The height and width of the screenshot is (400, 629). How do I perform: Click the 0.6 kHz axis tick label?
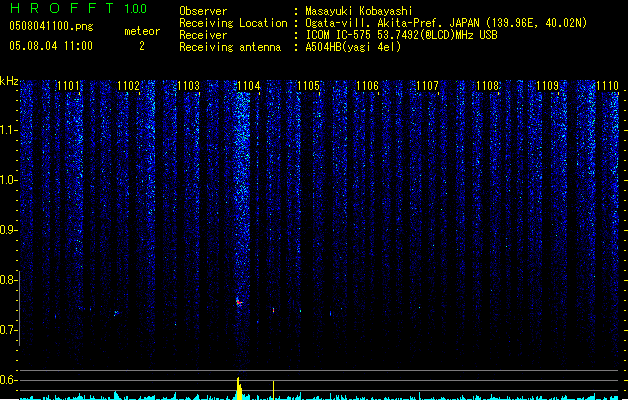pos(8,380)
